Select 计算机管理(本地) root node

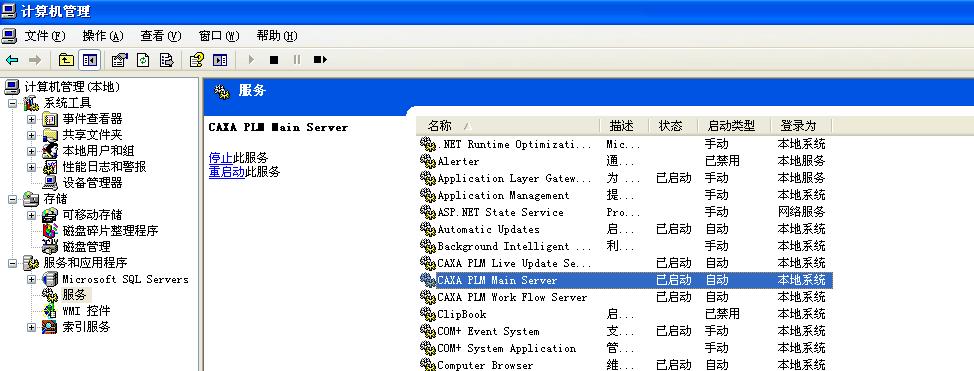[71, 87]
